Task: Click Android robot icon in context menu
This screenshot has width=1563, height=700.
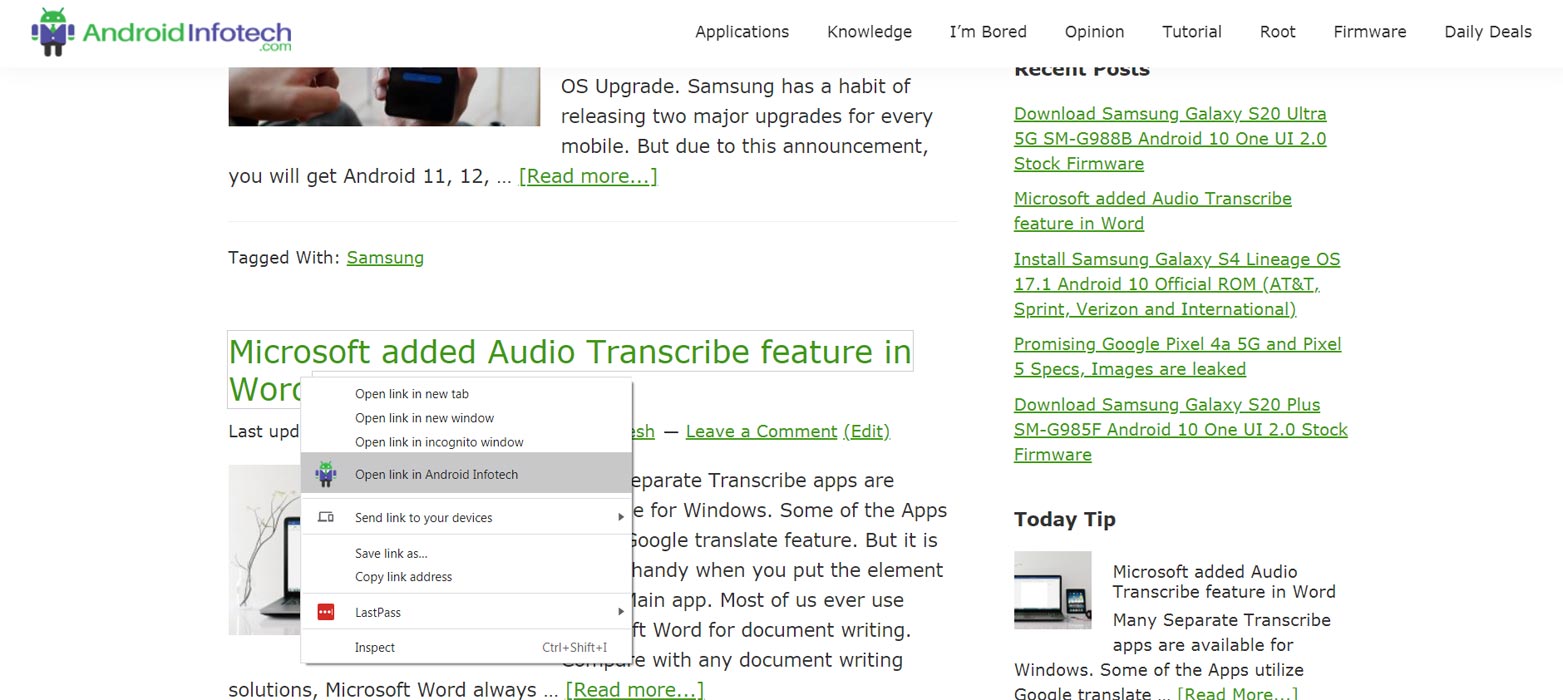Action: [x=326, y=474]
